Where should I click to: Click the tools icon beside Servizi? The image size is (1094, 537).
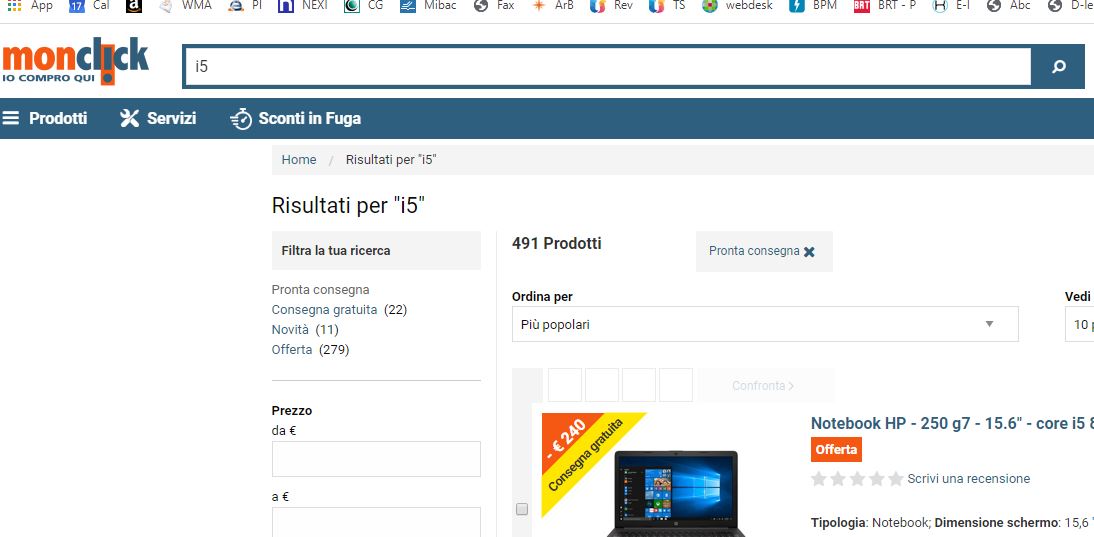point(130,119)
